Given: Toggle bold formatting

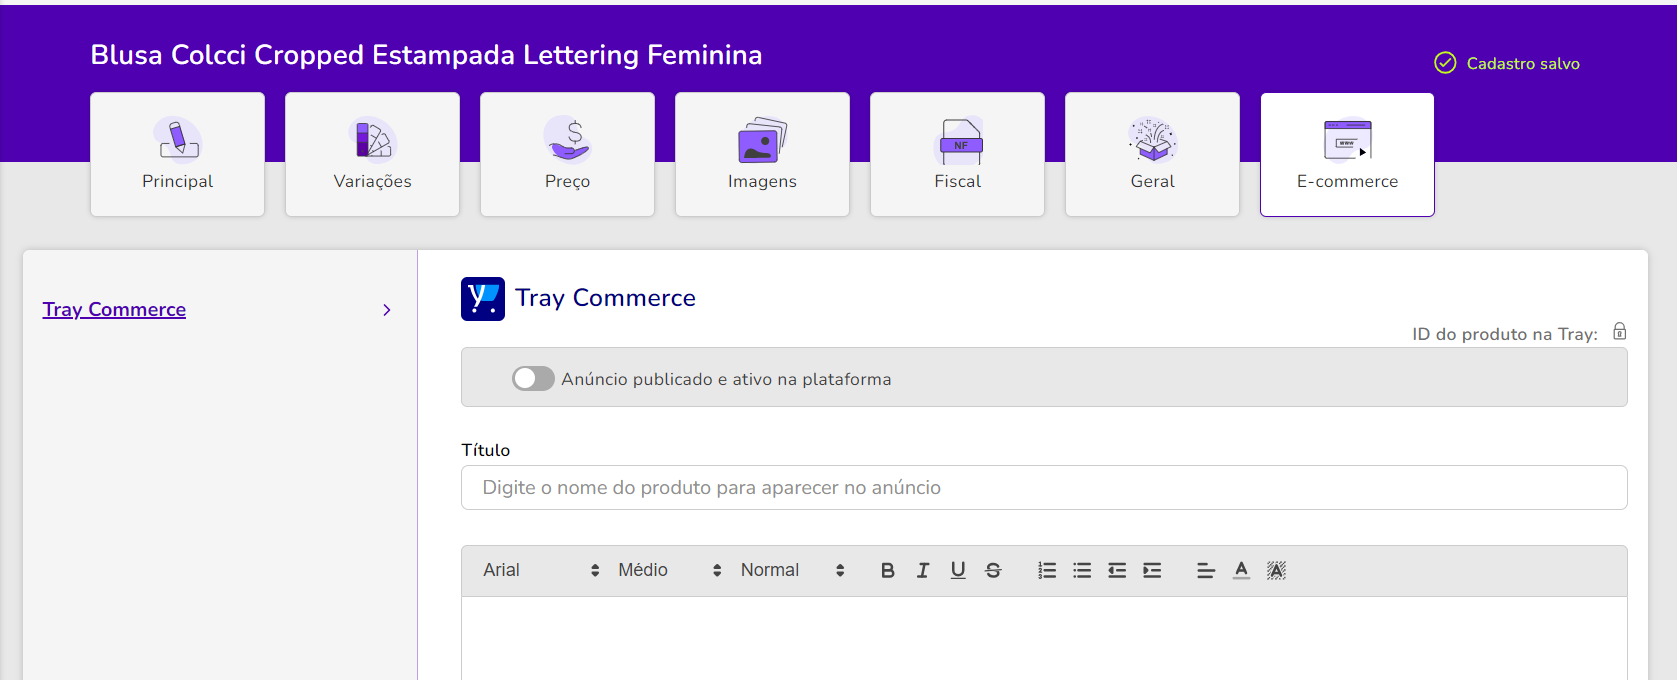Looking at the screenshot, I should [x=887, y=570].
